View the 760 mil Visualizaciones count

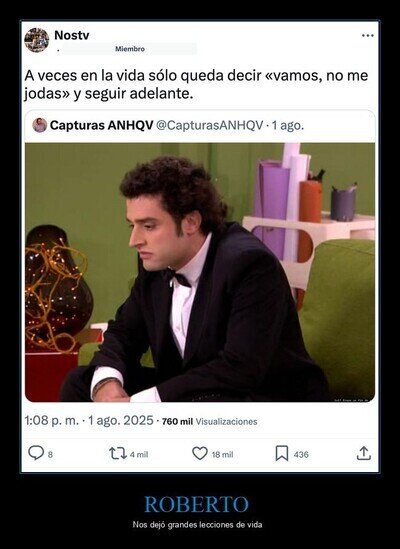pyautogui.click(x=209, y=421)
